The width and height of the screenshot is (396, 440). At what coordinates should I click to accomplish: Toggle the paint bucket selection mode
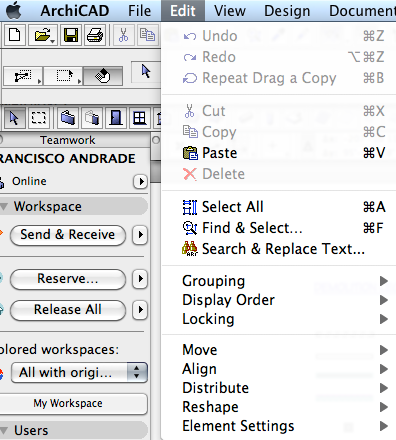click(x=103, y=76)
